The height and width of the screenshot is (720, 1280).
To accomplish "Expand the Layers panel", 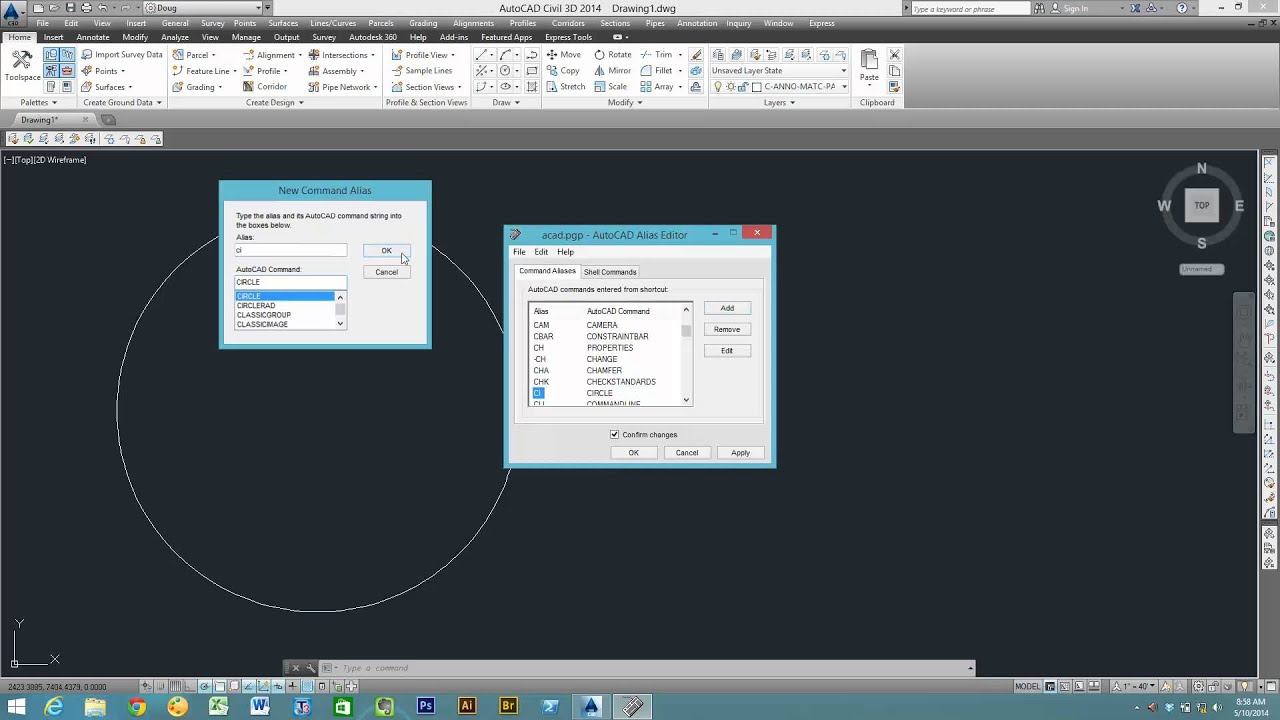I will click(x=779, y=102).
